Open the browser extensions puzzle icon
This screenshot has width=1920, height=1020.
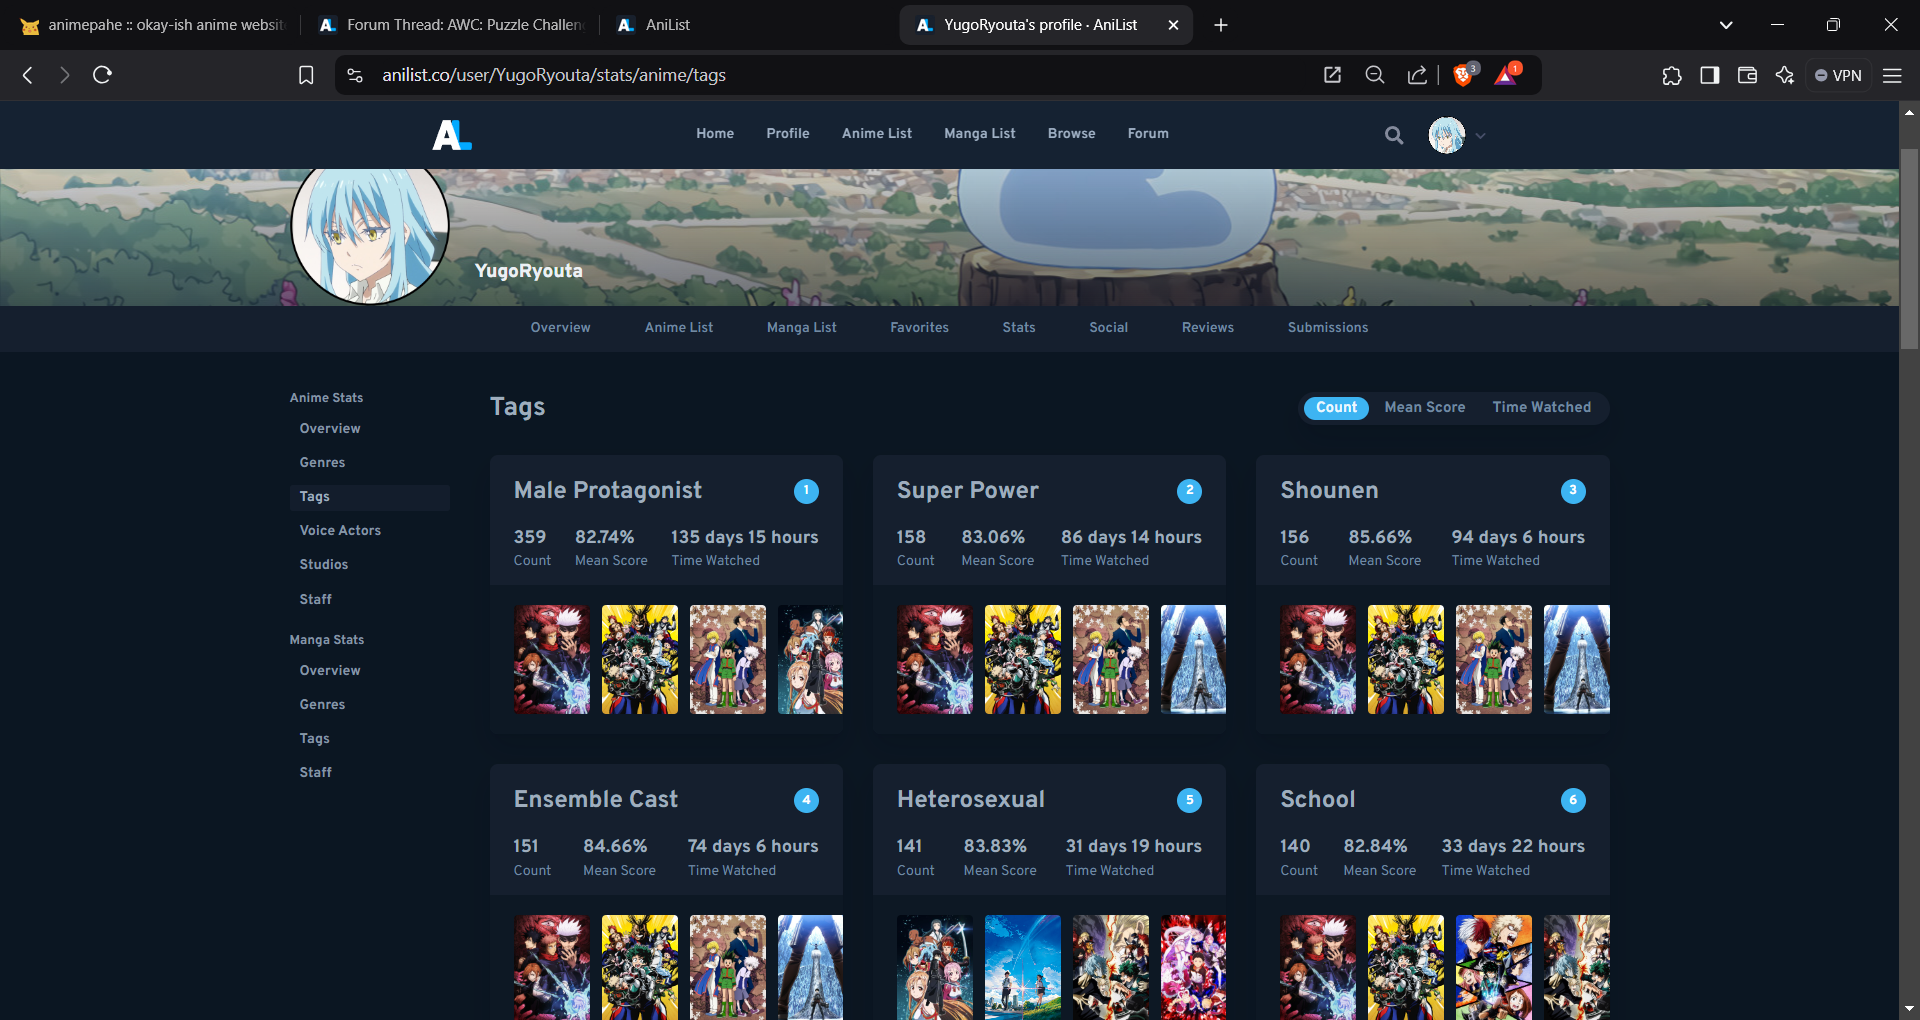1672,75
